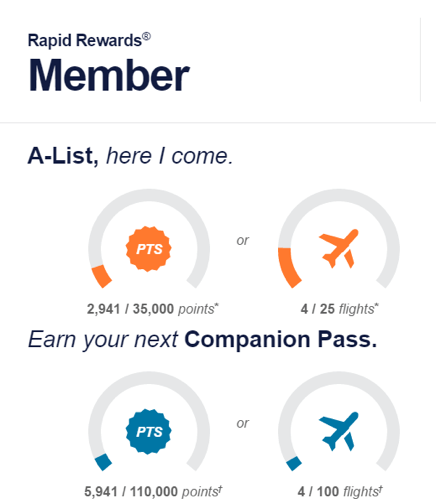Click the 5,941 / 110,000 points label
The height and width of the screenshot is (504, 436).
pos(153,492)
